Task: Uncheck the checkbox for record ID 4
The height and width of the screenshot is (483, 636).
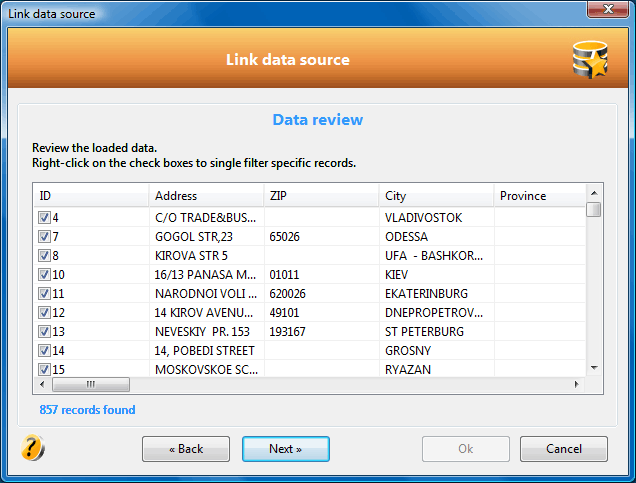Action: [x=44, y=217]
